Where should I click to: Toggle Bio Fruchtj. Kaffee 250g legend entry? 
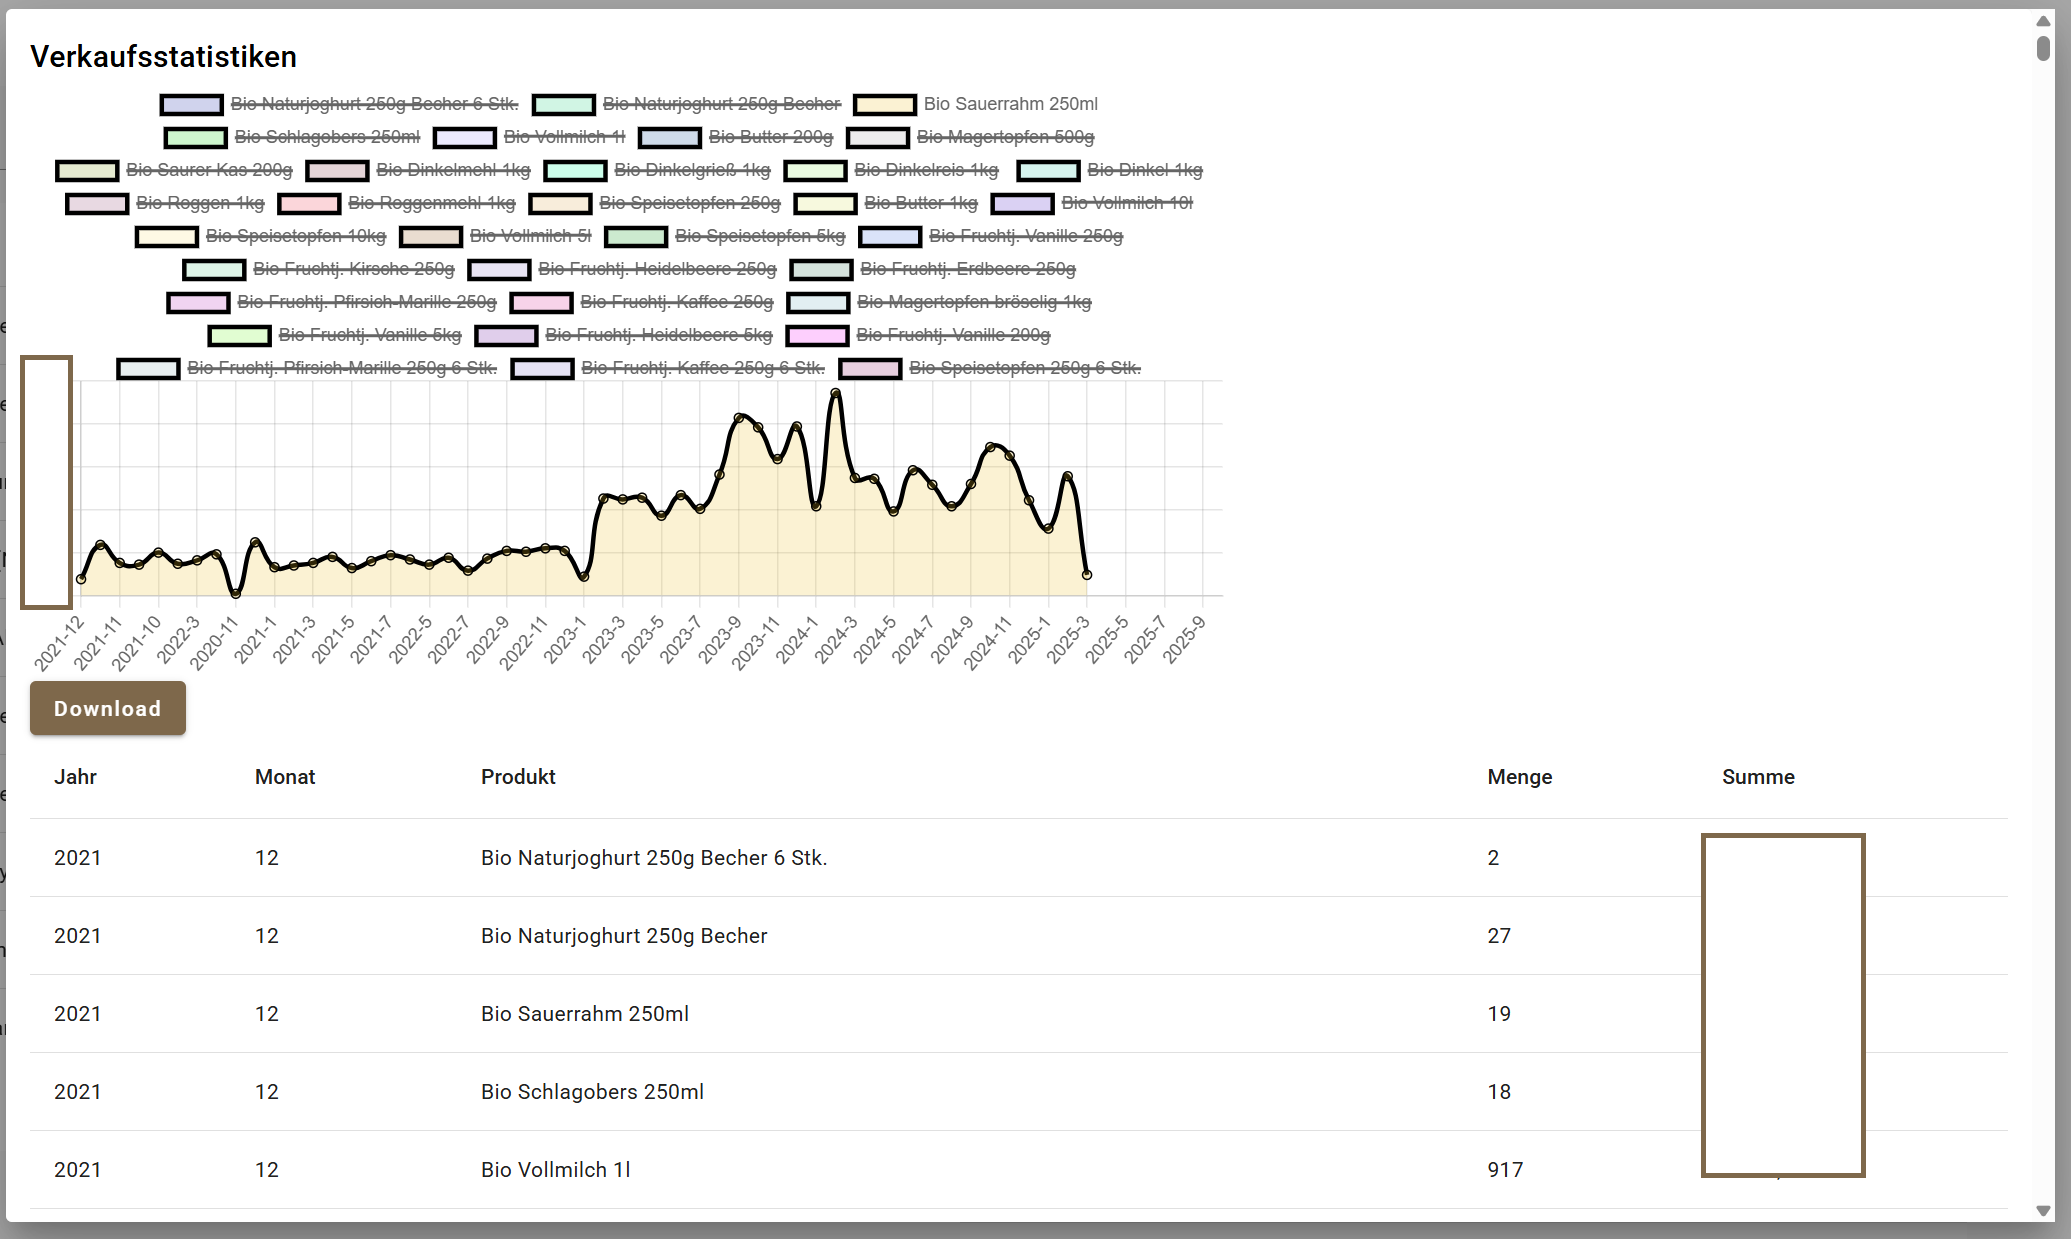click(x=676, y=302)
